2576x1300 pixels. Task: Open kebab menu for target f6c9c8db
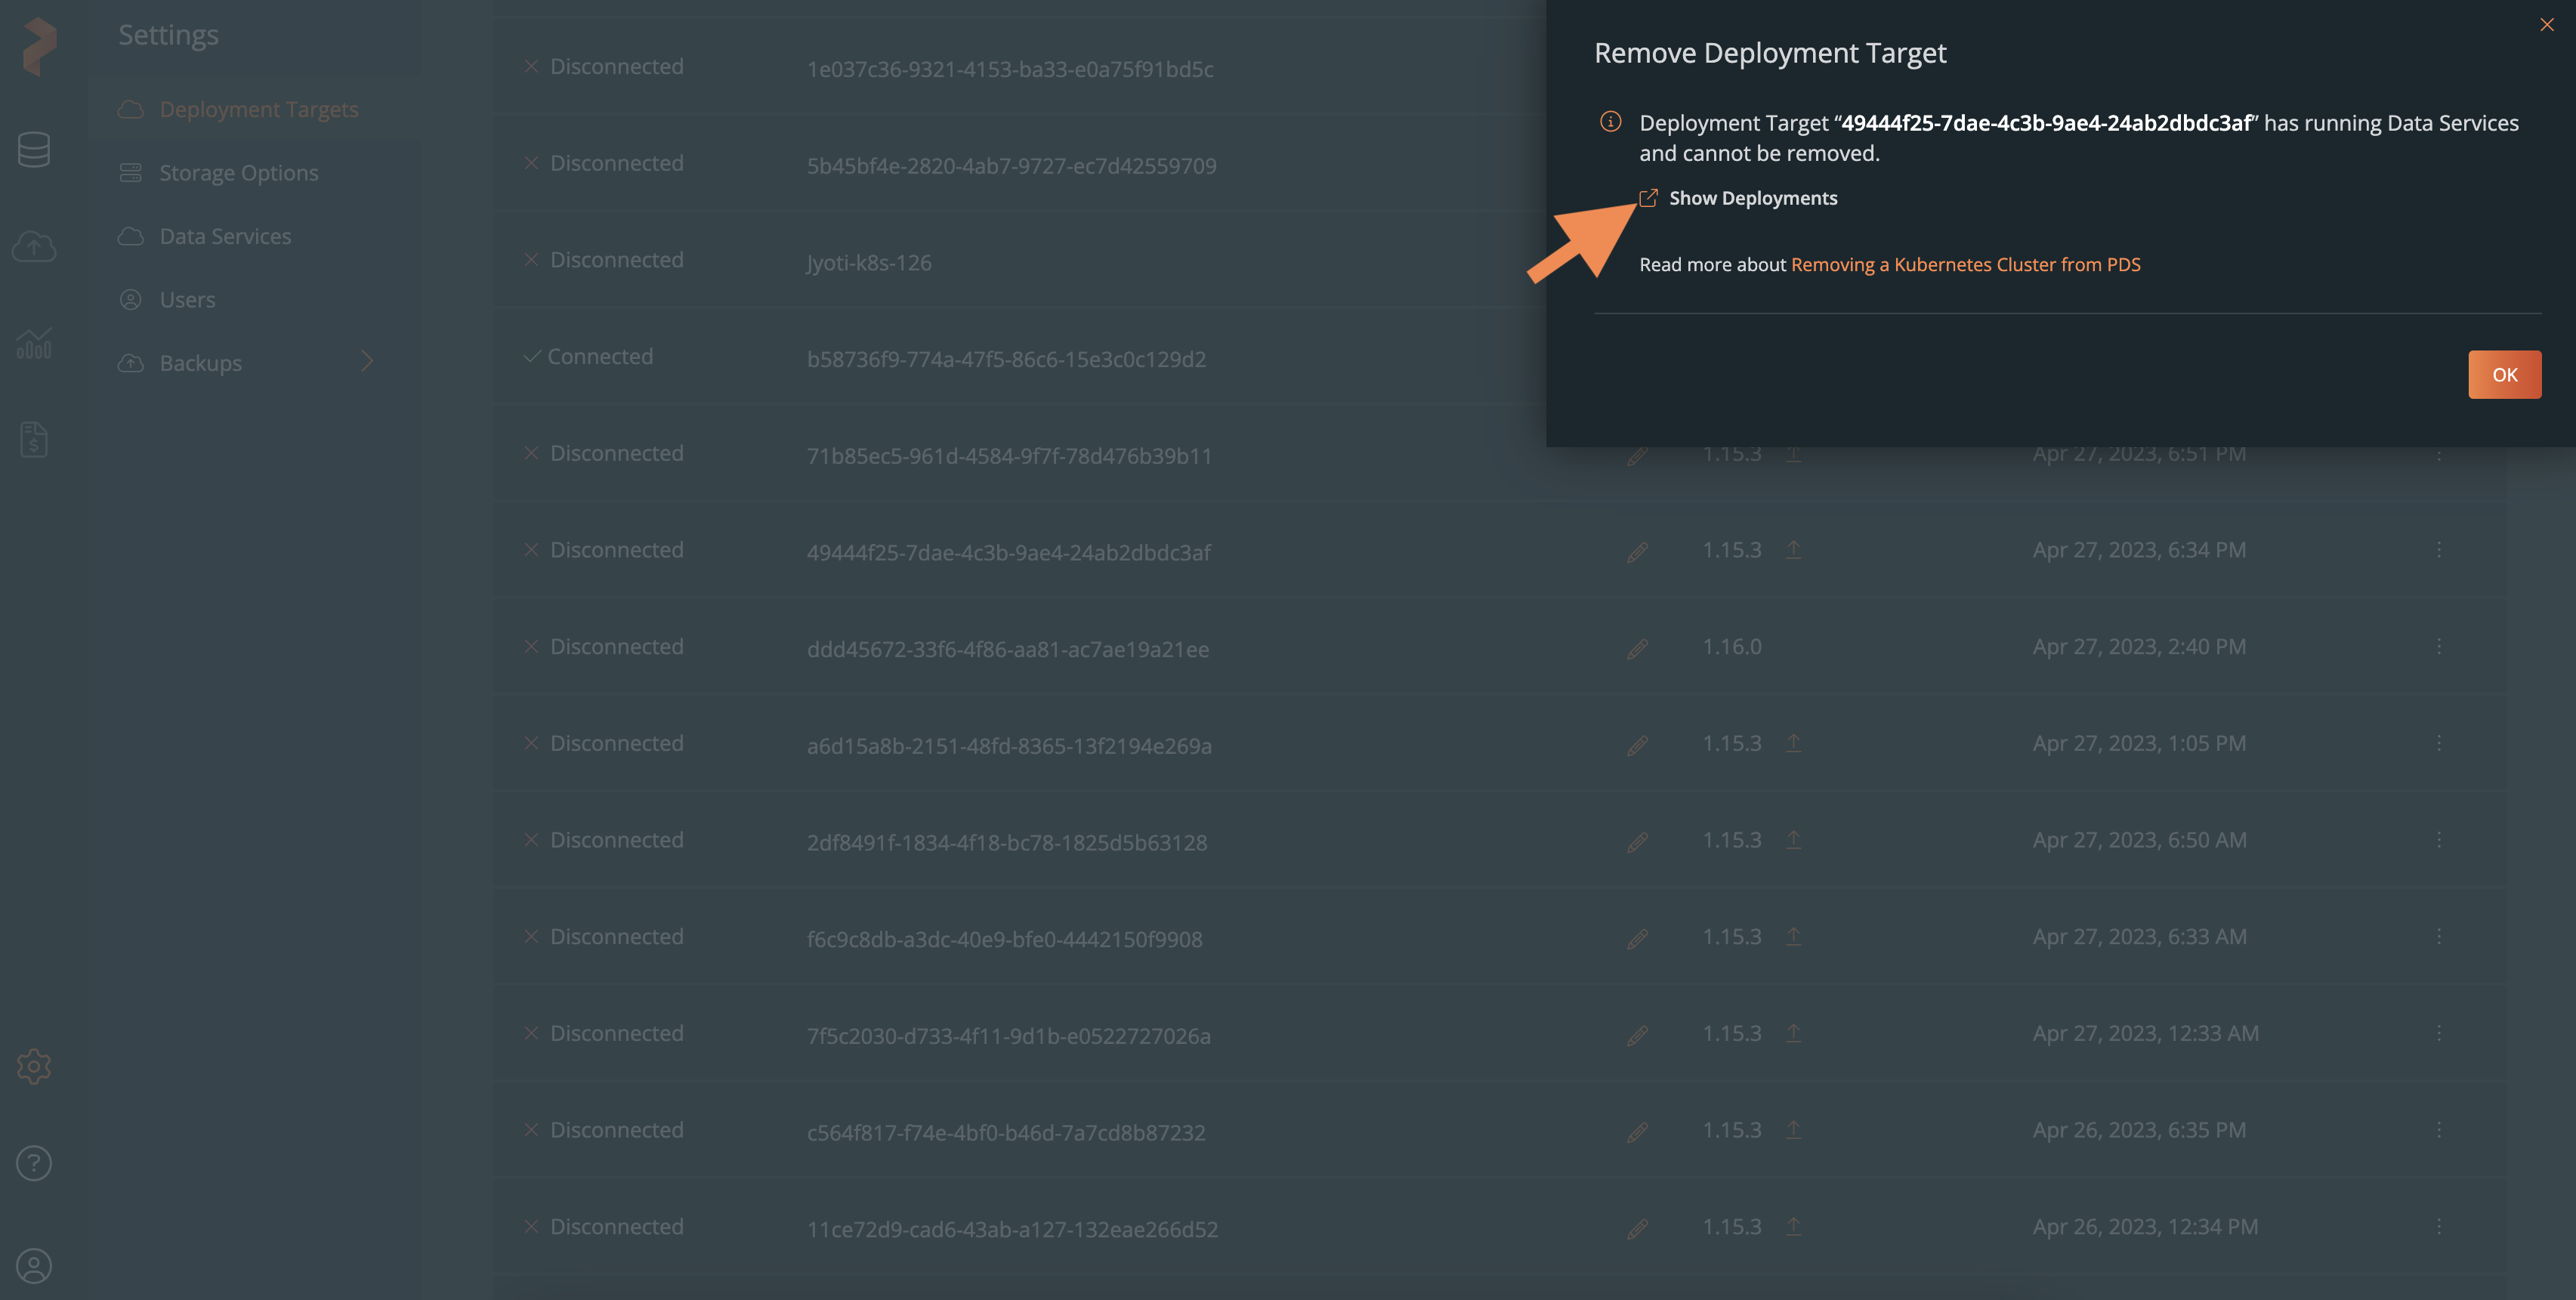tap(2439, 936)
